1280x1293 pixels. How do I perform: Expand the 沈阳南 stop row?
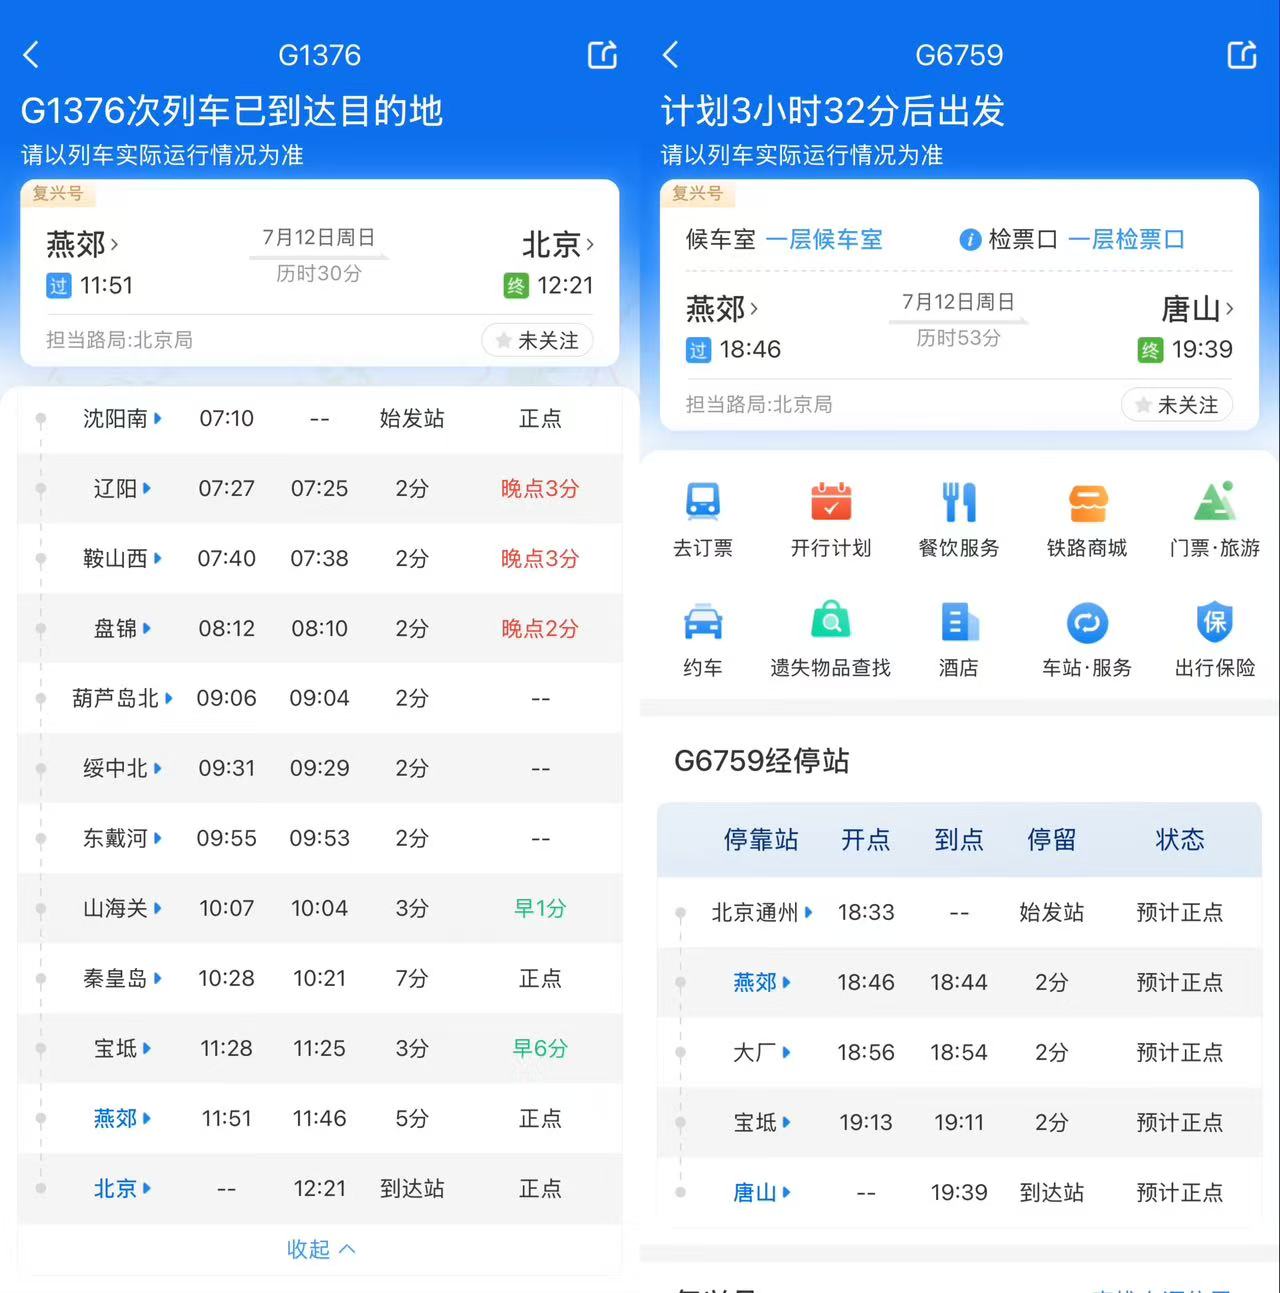[320, 418]
